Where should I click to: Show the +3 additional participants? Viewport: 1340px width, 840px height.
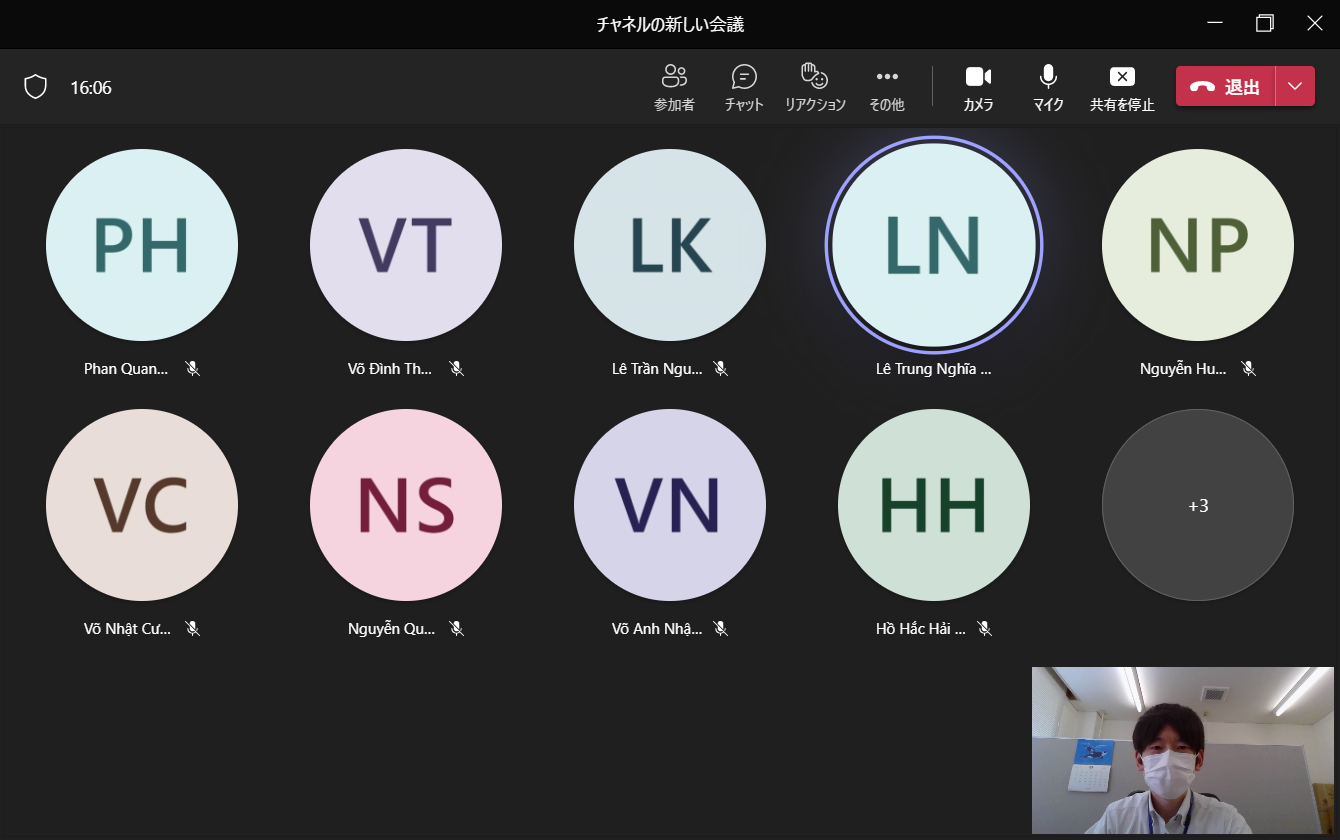[1198, 506]
